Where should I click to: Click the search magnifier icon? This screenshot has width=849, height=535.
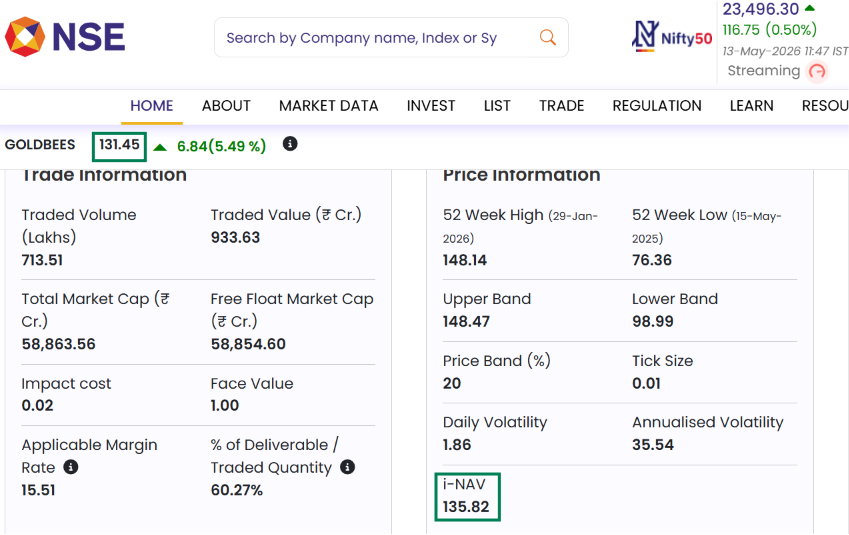tap(547, 37)
